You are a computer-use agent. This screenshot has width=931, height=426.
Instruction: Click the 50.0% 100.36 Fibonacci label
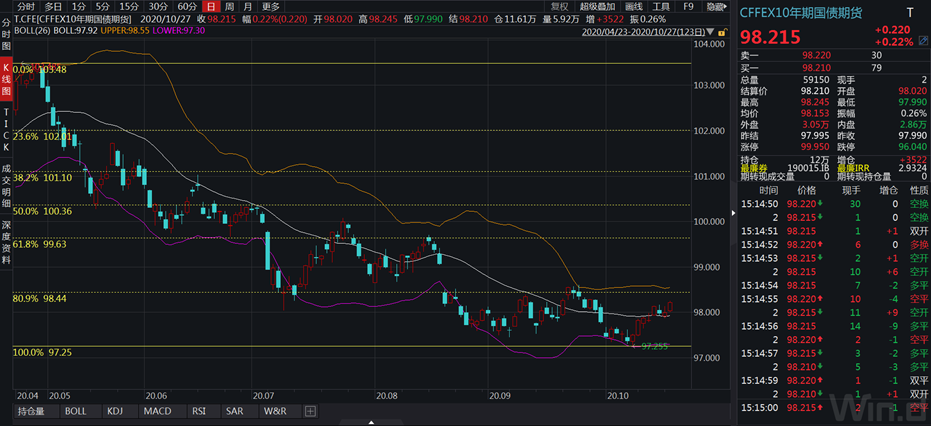[42, 211]
